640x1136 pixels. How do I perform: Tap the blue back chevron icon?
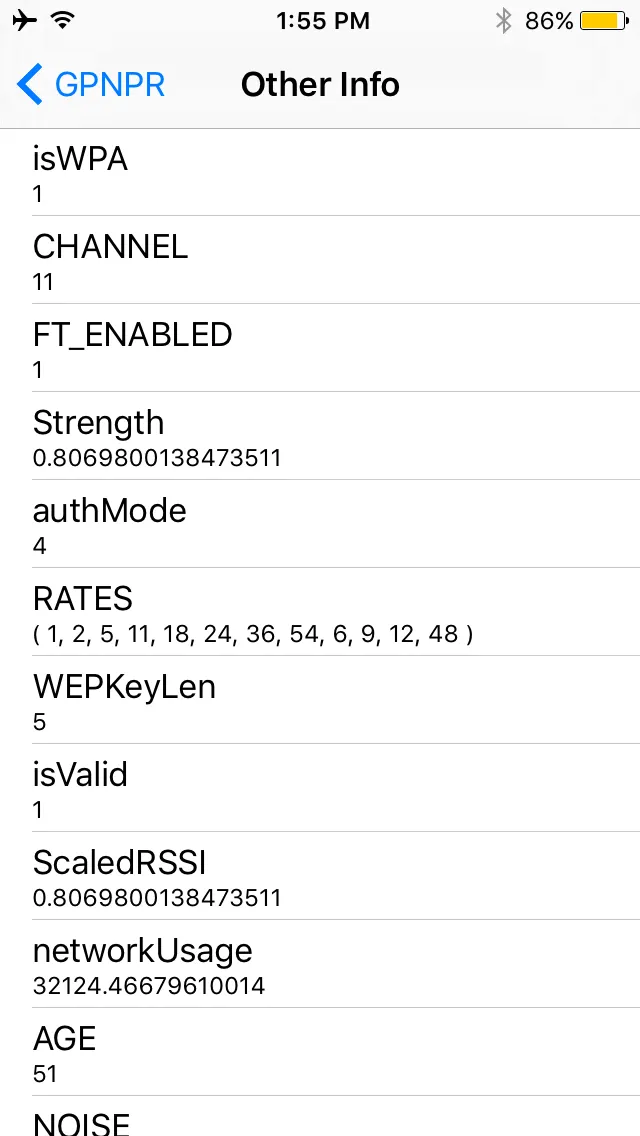pyautogui.click(x=30, y=85)
